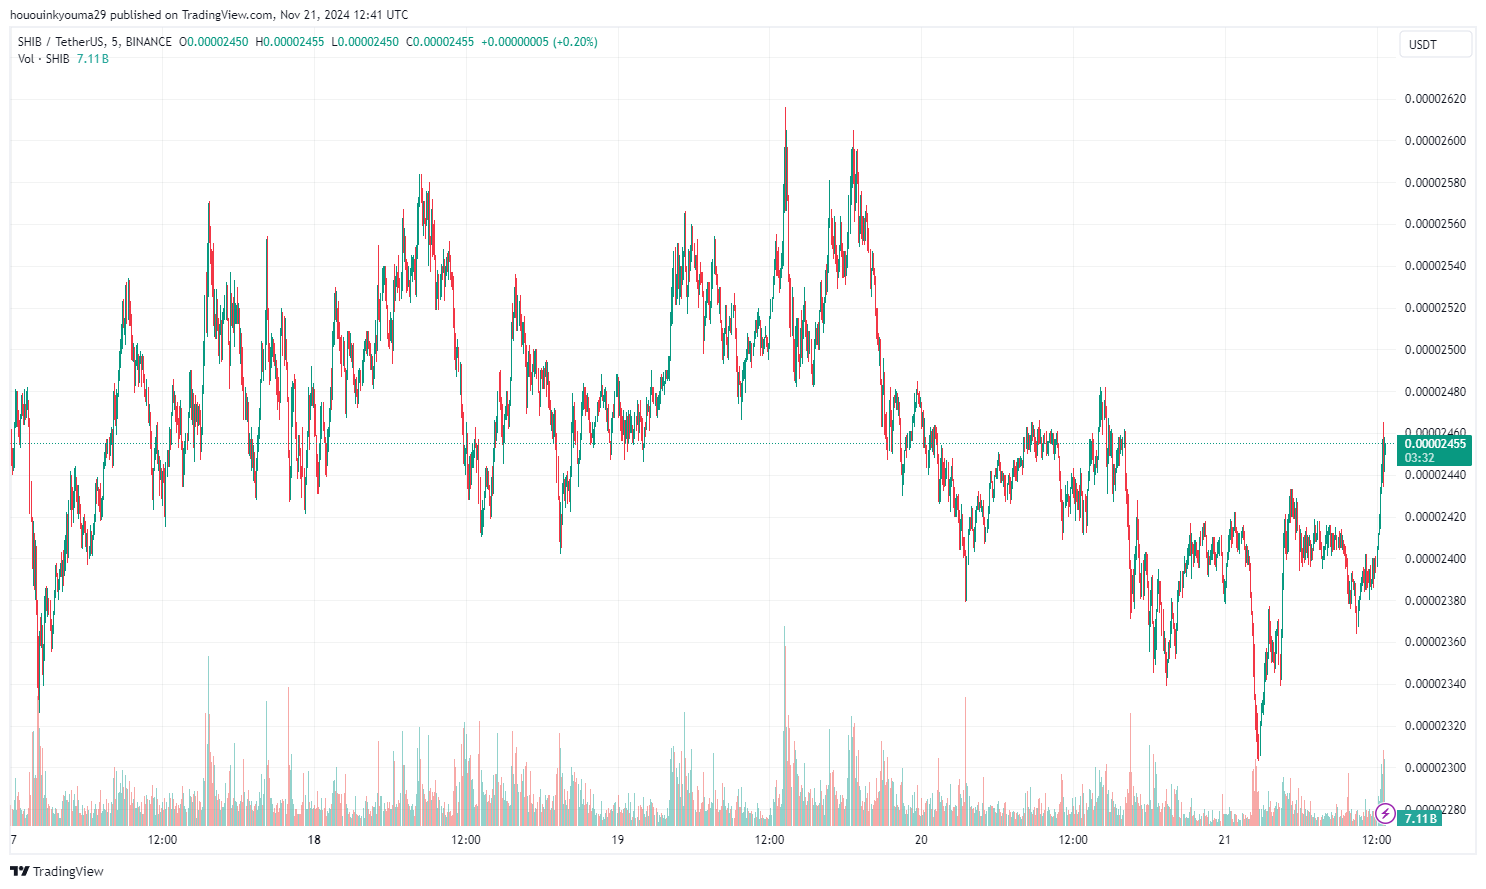Click the 0.00002580 price axis label
This screenshot has width=1486, height=889.
coord(1435,183)
